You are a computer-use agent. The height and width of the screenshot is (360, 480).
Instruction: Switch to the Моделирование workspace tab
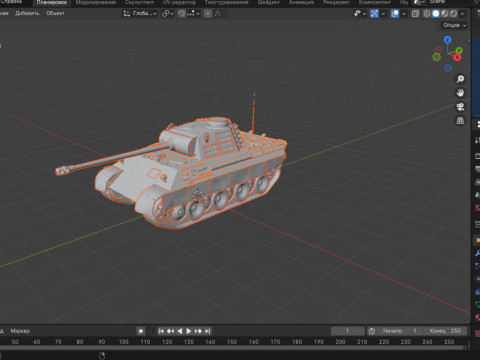(96, 2)
